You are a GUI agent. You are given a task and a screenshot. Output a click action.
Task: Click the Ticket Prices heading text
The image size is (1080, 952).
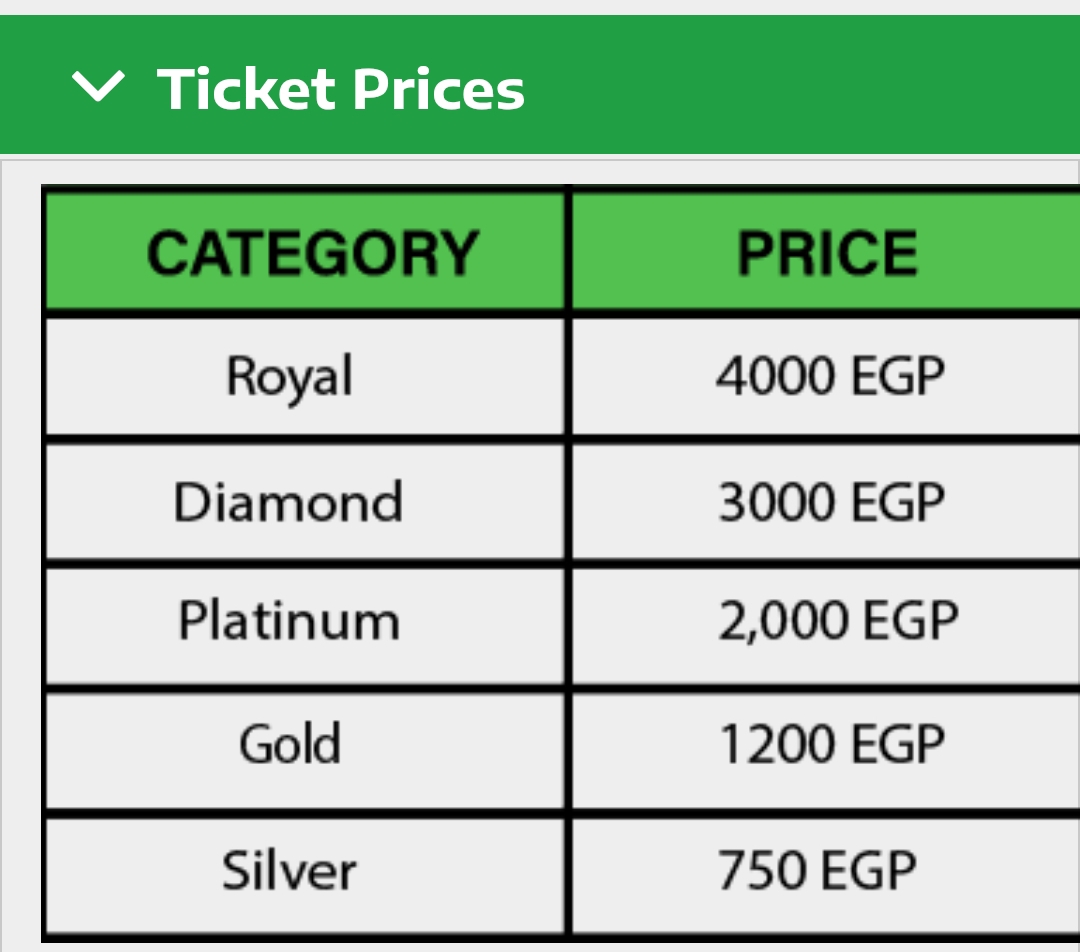(341, 89)
